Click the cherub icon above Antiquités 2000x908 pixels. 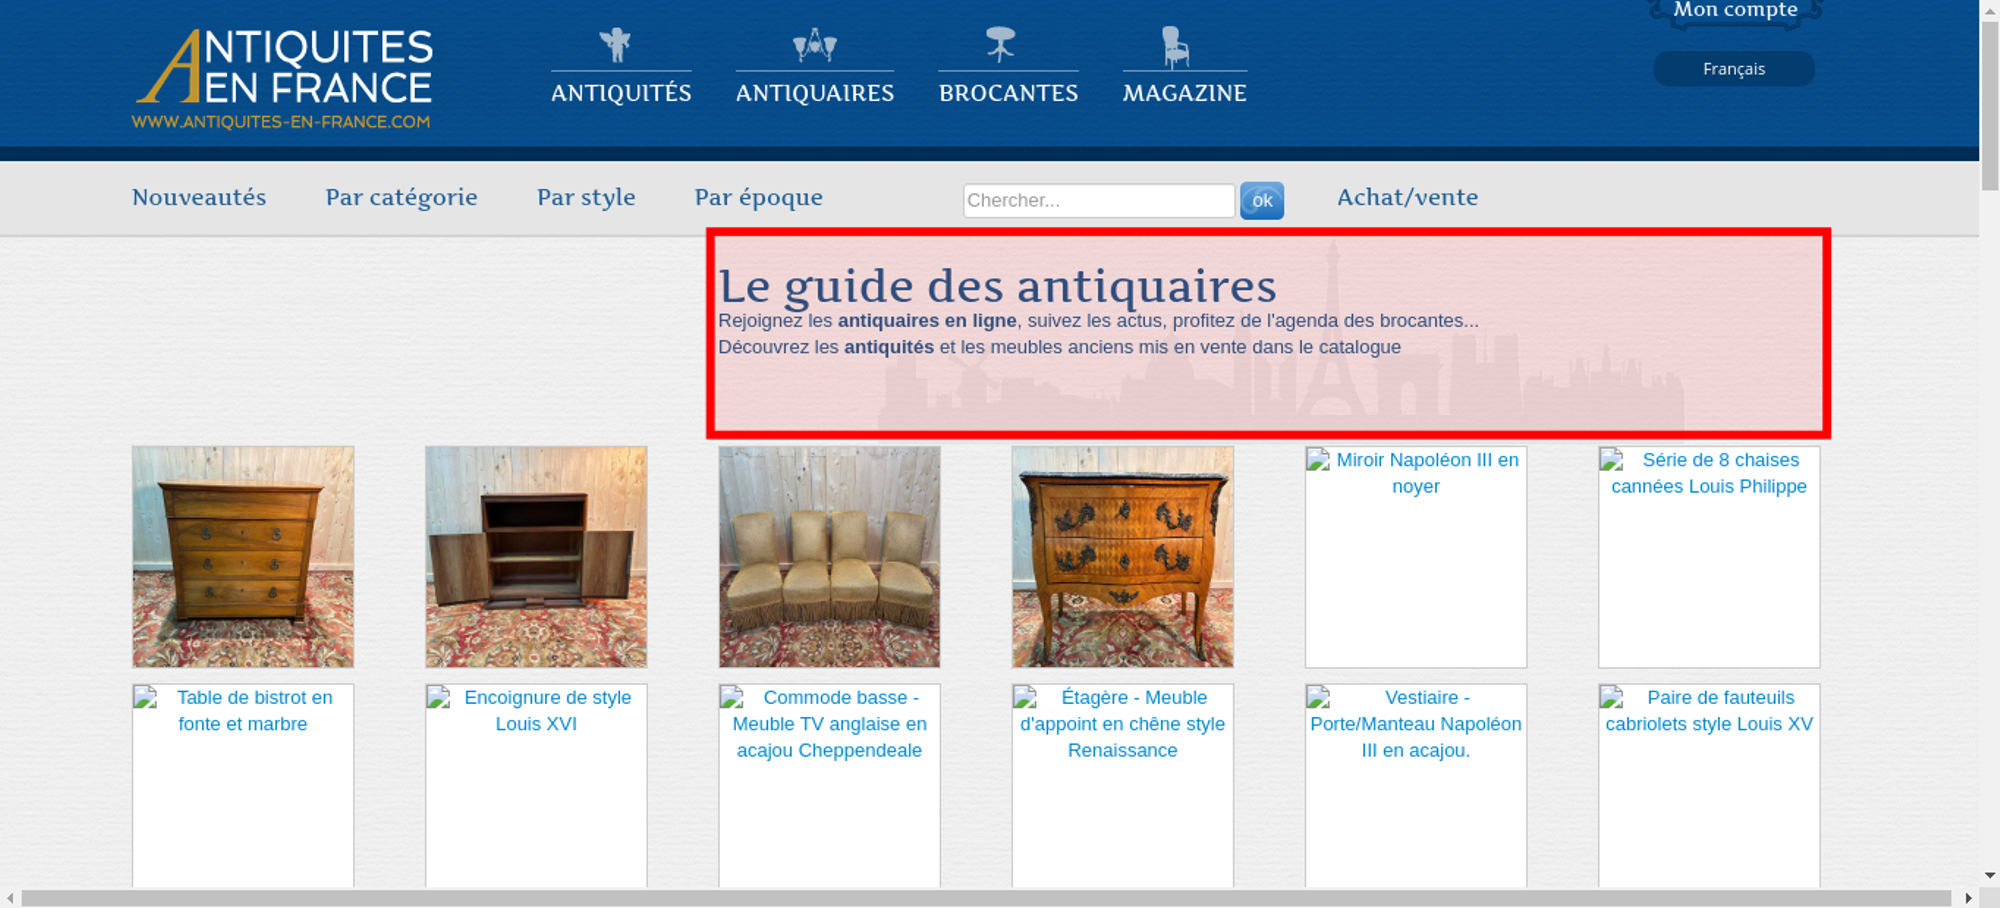(x=616, y=45)
